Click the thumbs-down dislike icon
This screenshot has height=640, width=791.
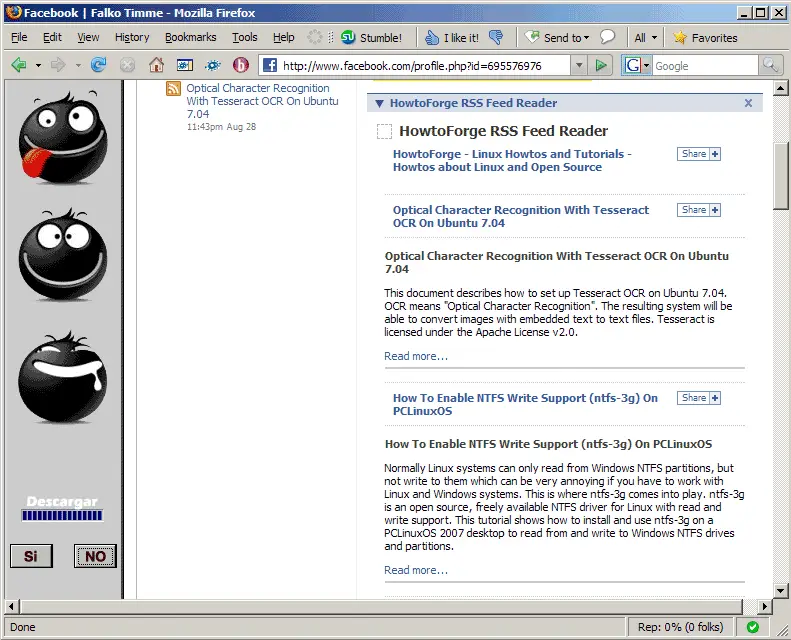coord(496,37)
